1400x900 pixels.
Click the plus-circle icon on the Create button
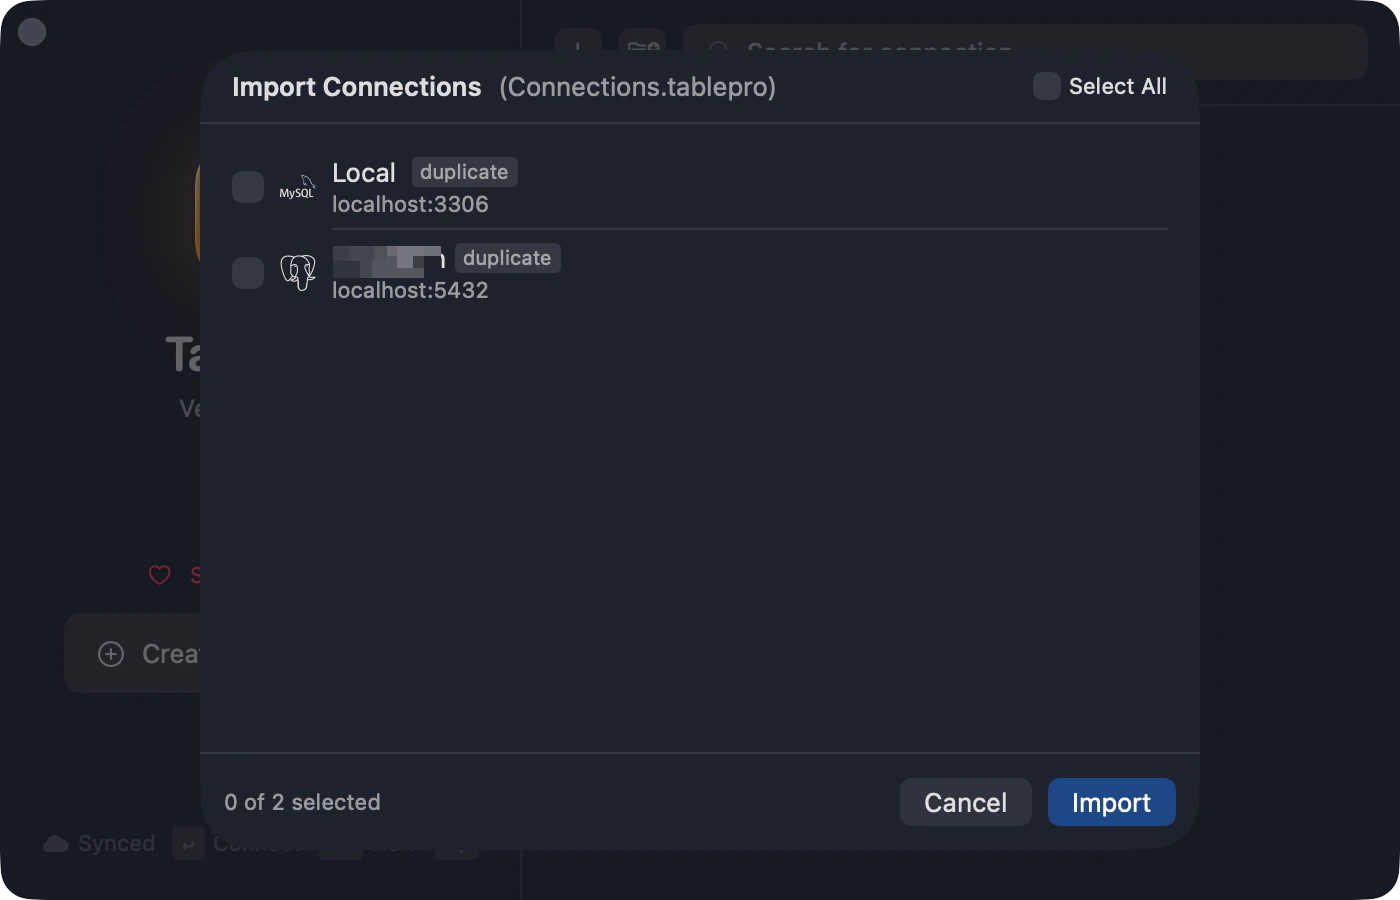point(111,653)
